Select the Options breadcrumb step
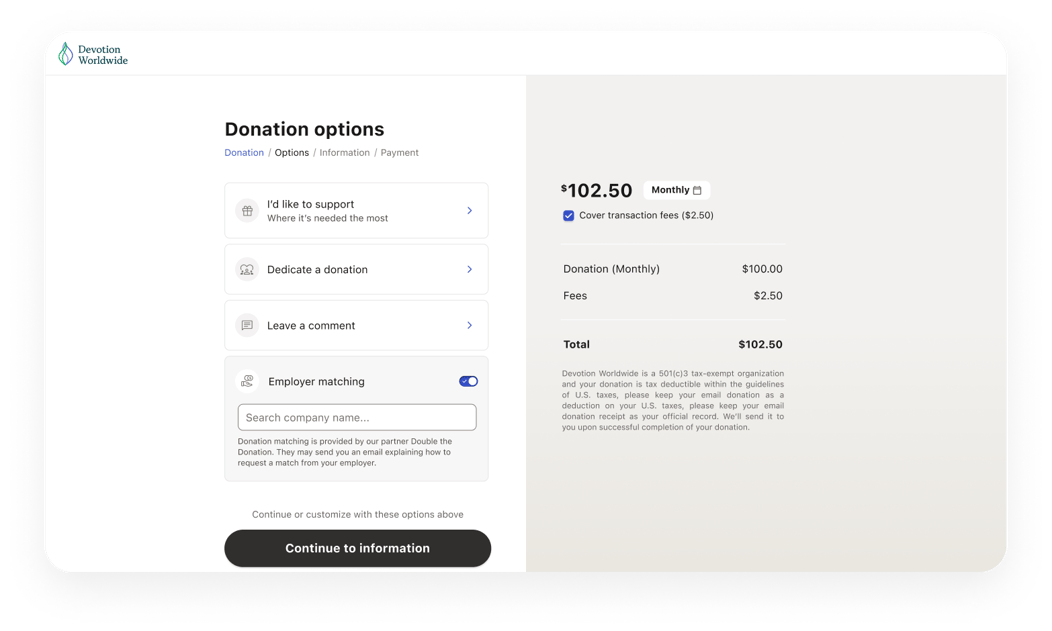 (291, 152)
